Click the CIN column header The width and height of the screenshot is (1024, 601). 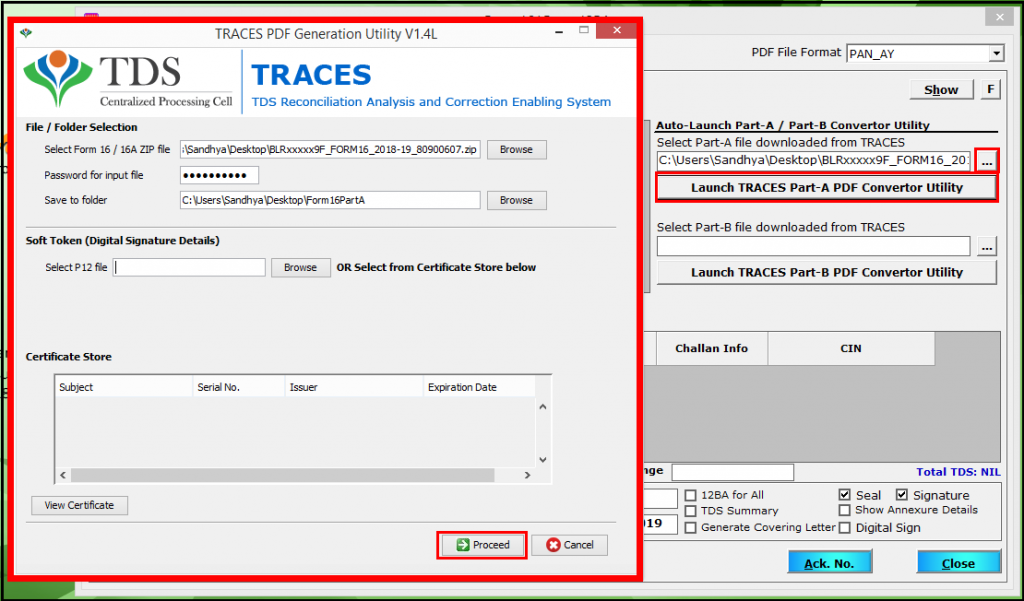point(851,349)
